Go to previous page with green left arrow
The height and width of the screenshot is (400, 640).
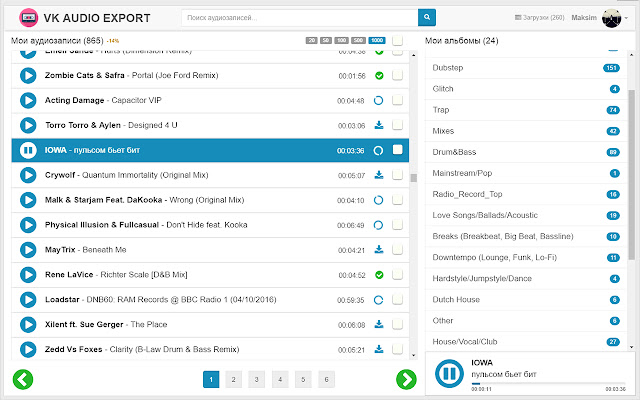pyautogui.click(x=23, y=379)
